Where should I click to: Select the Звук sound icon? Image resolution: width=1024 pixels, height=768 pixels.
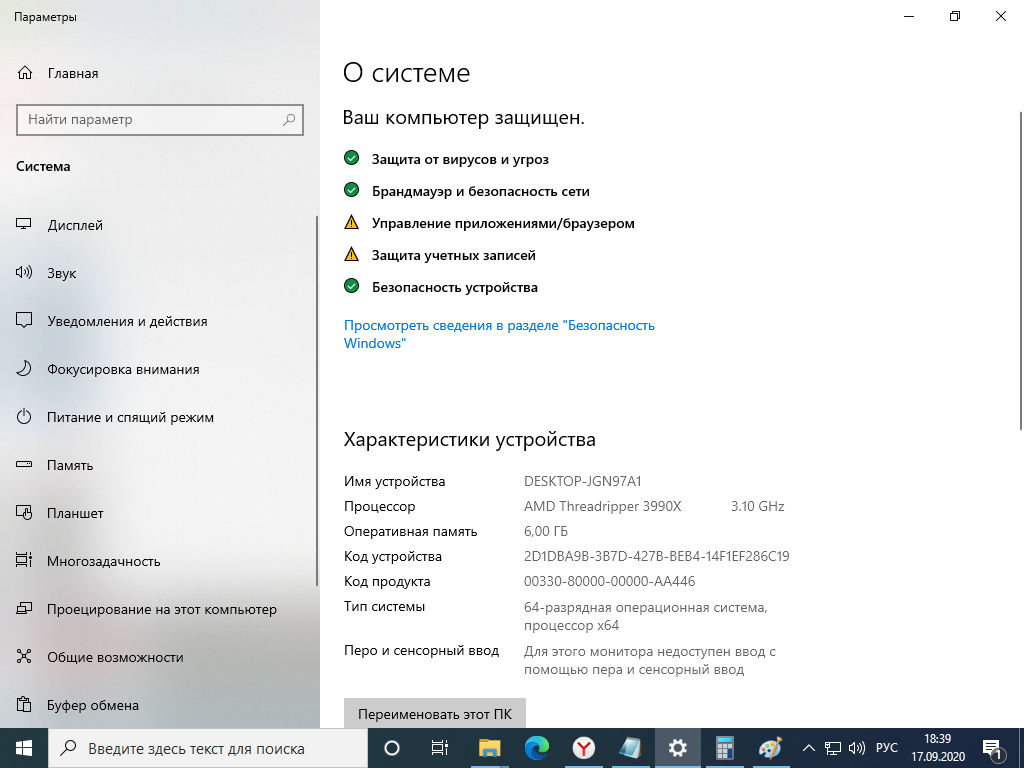25,273
